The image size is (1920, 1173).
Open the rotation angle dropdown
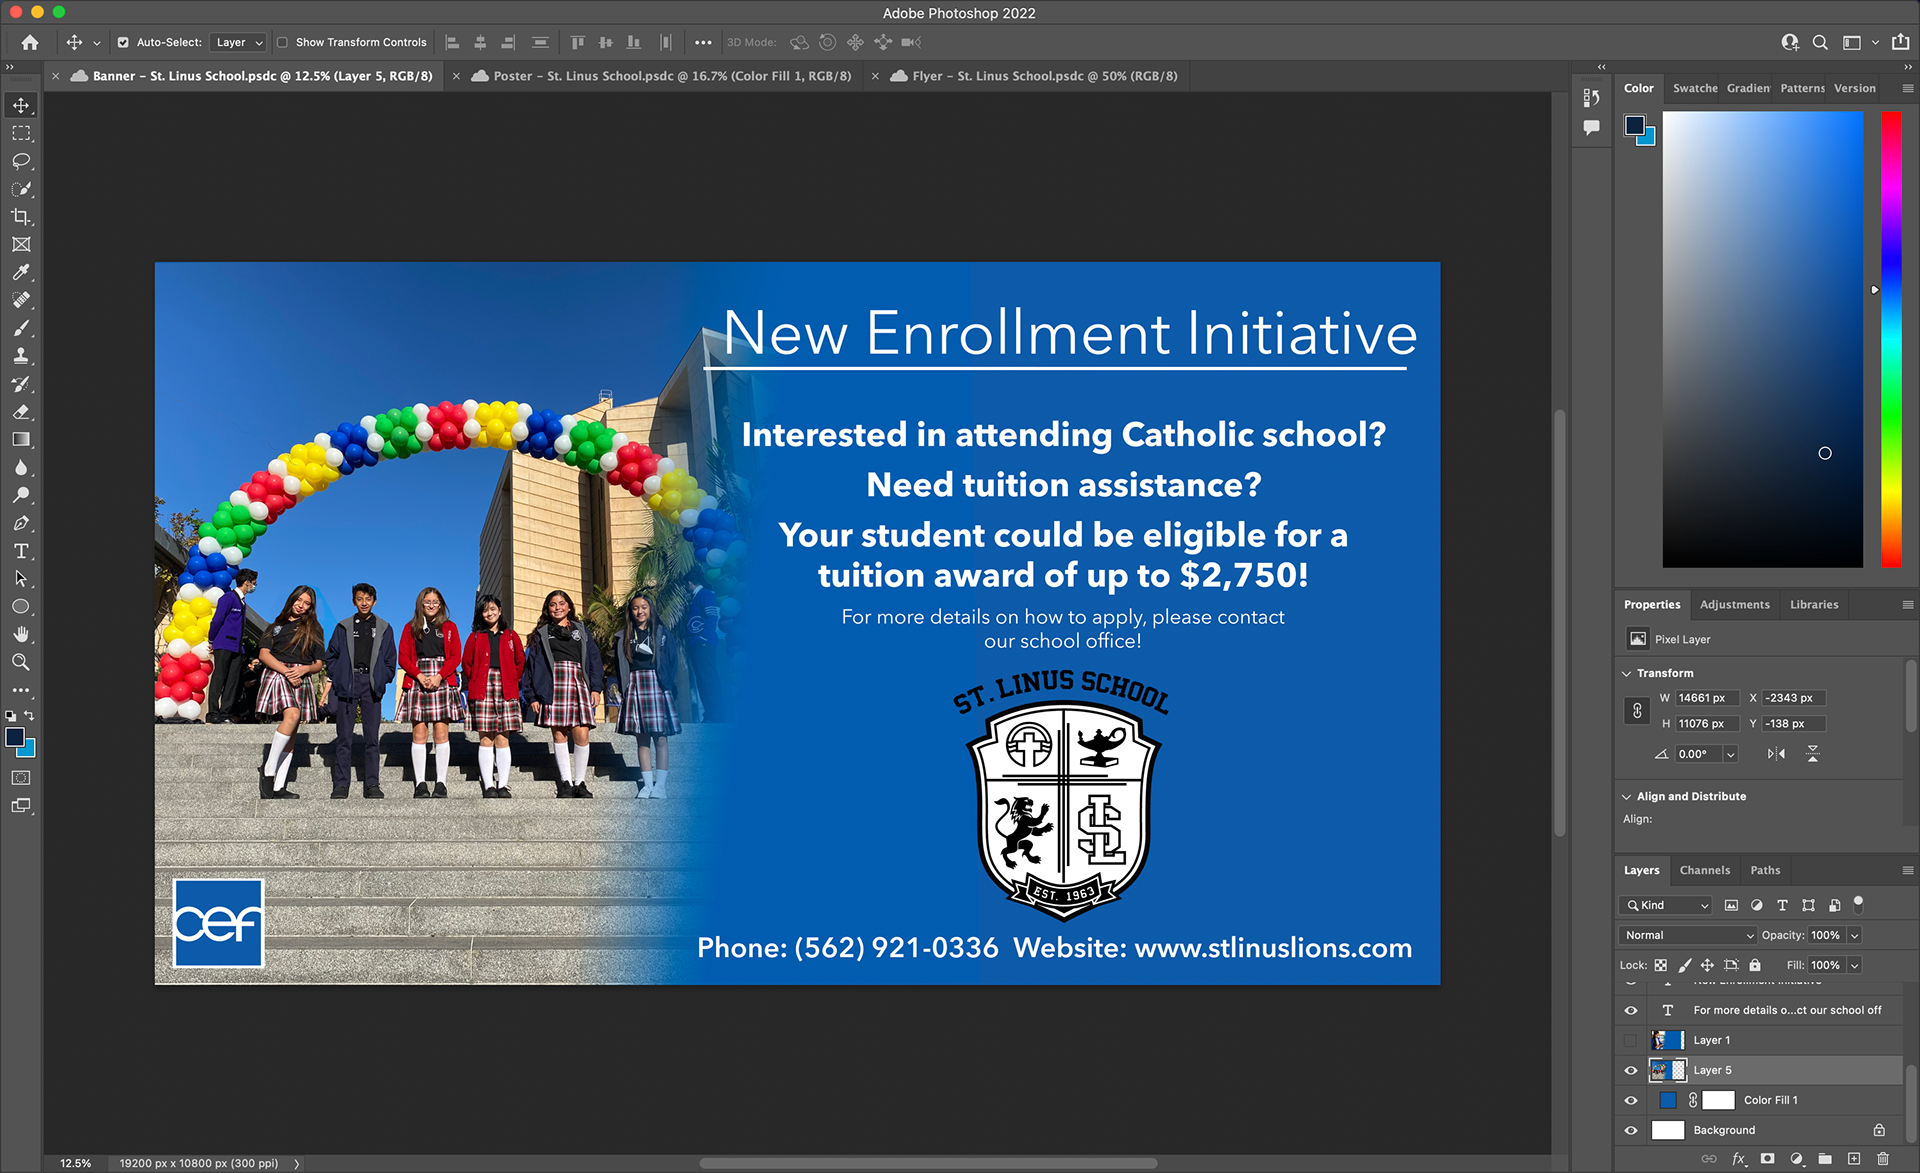pyautogui.click(x=1731, y=754)
